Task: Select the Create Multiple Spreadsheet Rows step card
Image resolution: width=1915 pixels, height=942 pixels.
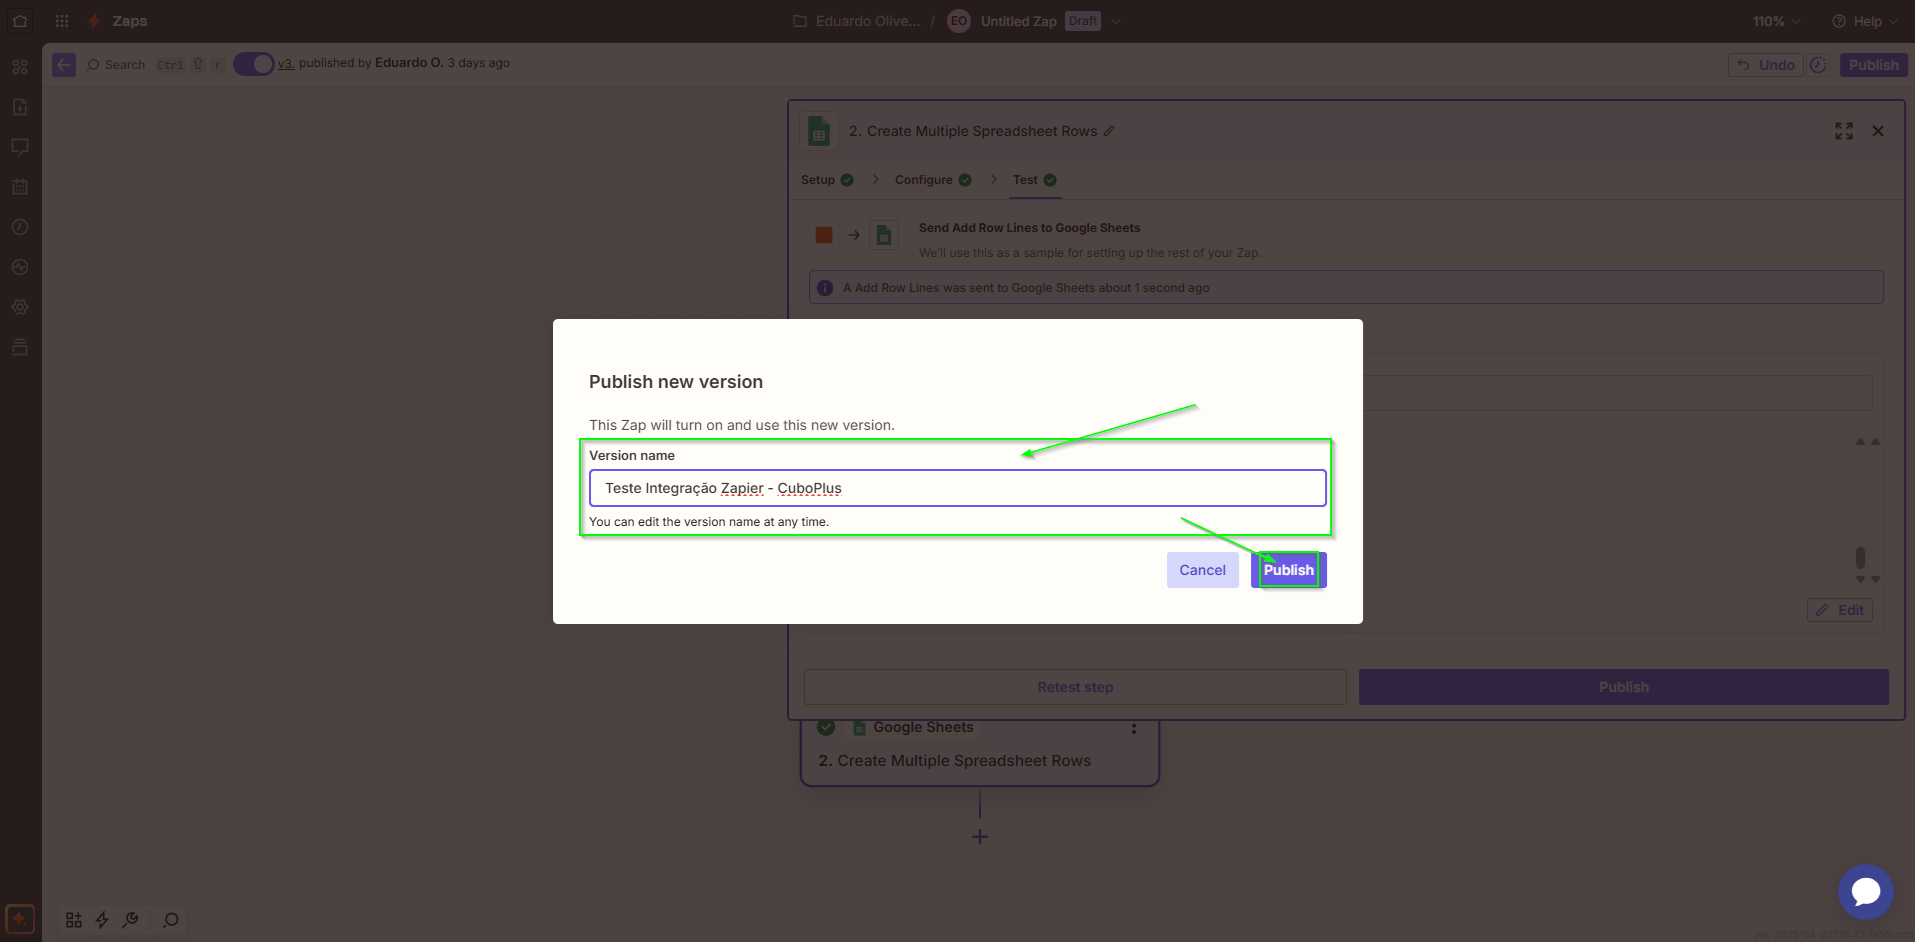Action: coord(980,752)
